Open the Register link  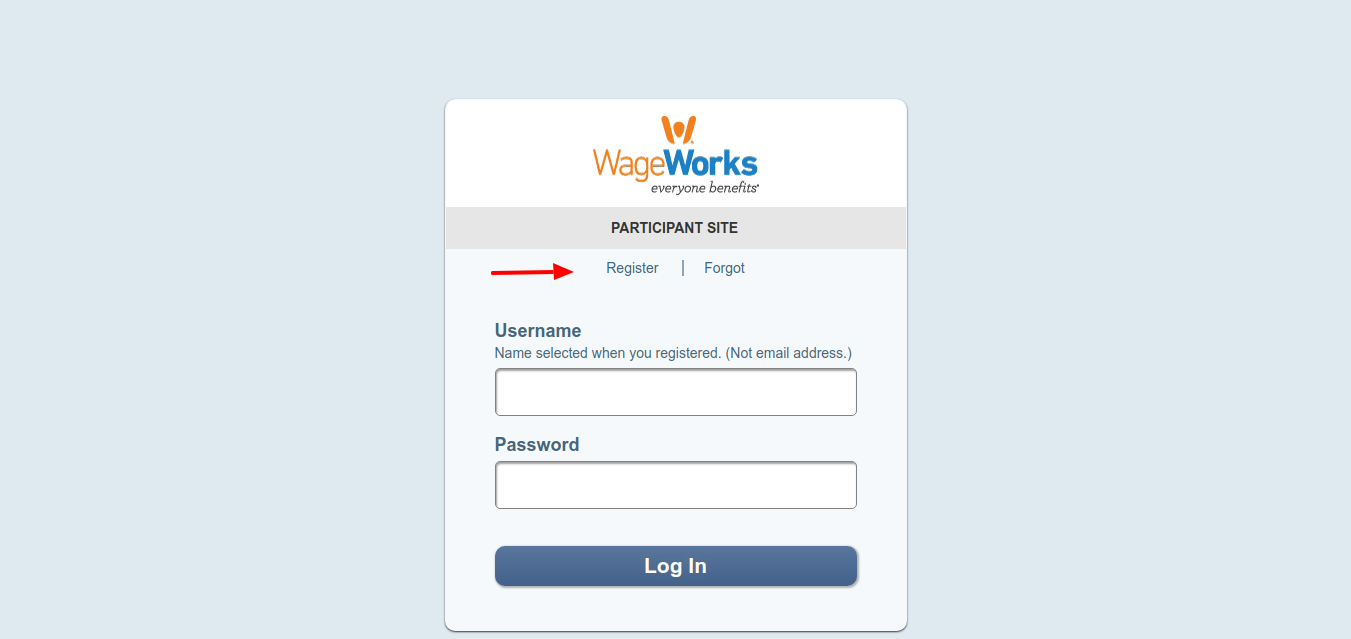(632, 268)
